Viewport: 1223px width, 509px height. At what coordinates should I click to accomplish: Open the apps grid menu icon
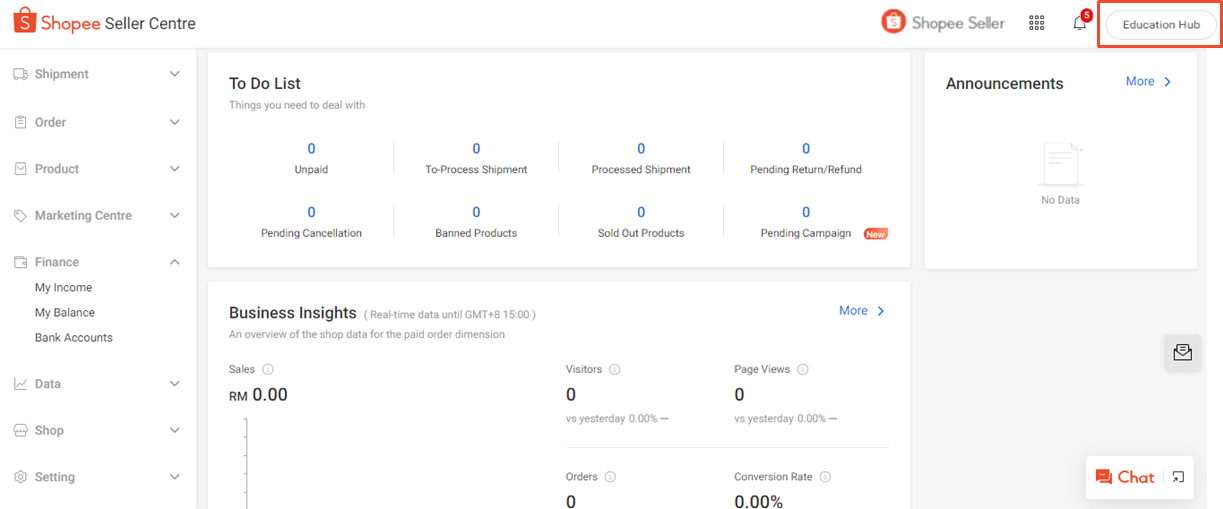tap(1036, 23)
